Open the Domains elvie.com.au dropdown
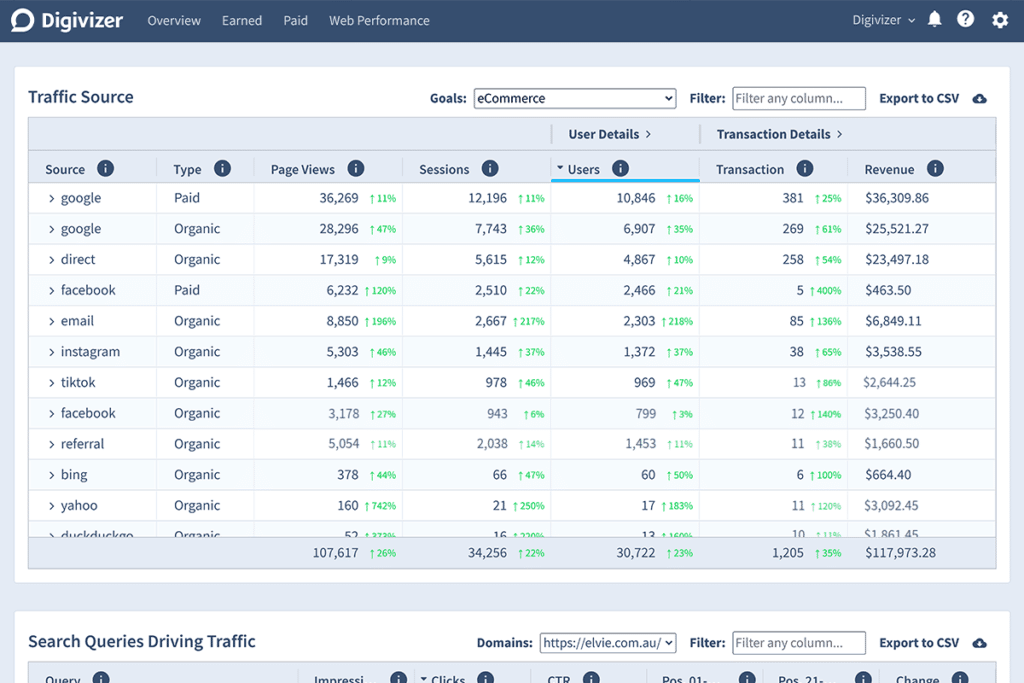Screen dimensions: 1024x683 pos(608,643)
